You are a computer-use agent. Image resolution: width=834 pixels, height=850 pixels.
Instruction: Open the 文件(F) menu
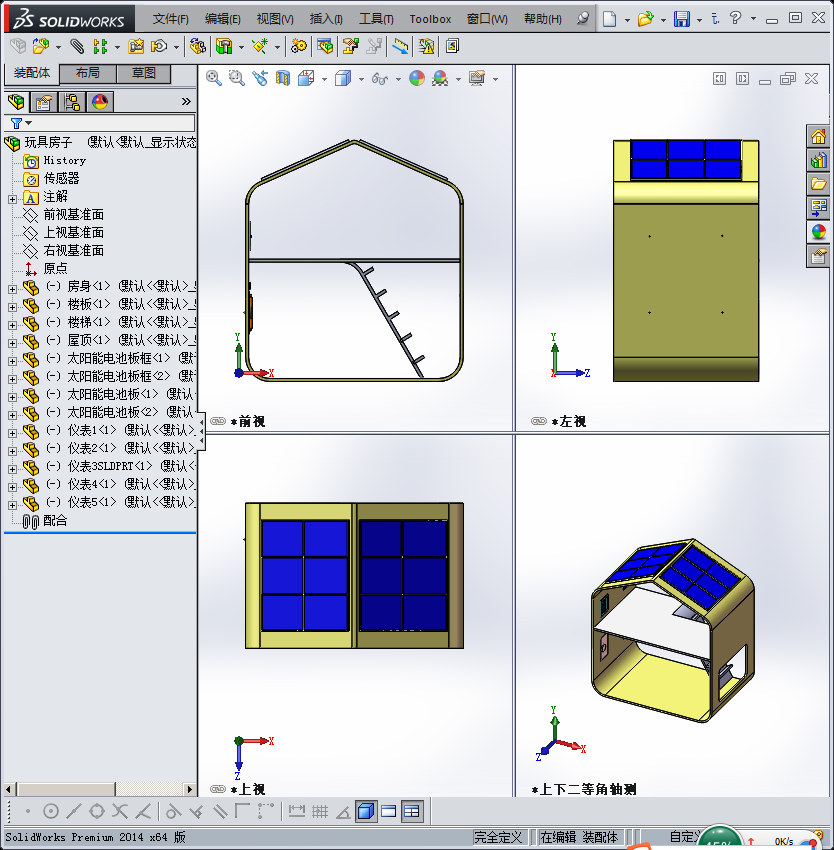(x=171, y=19)
